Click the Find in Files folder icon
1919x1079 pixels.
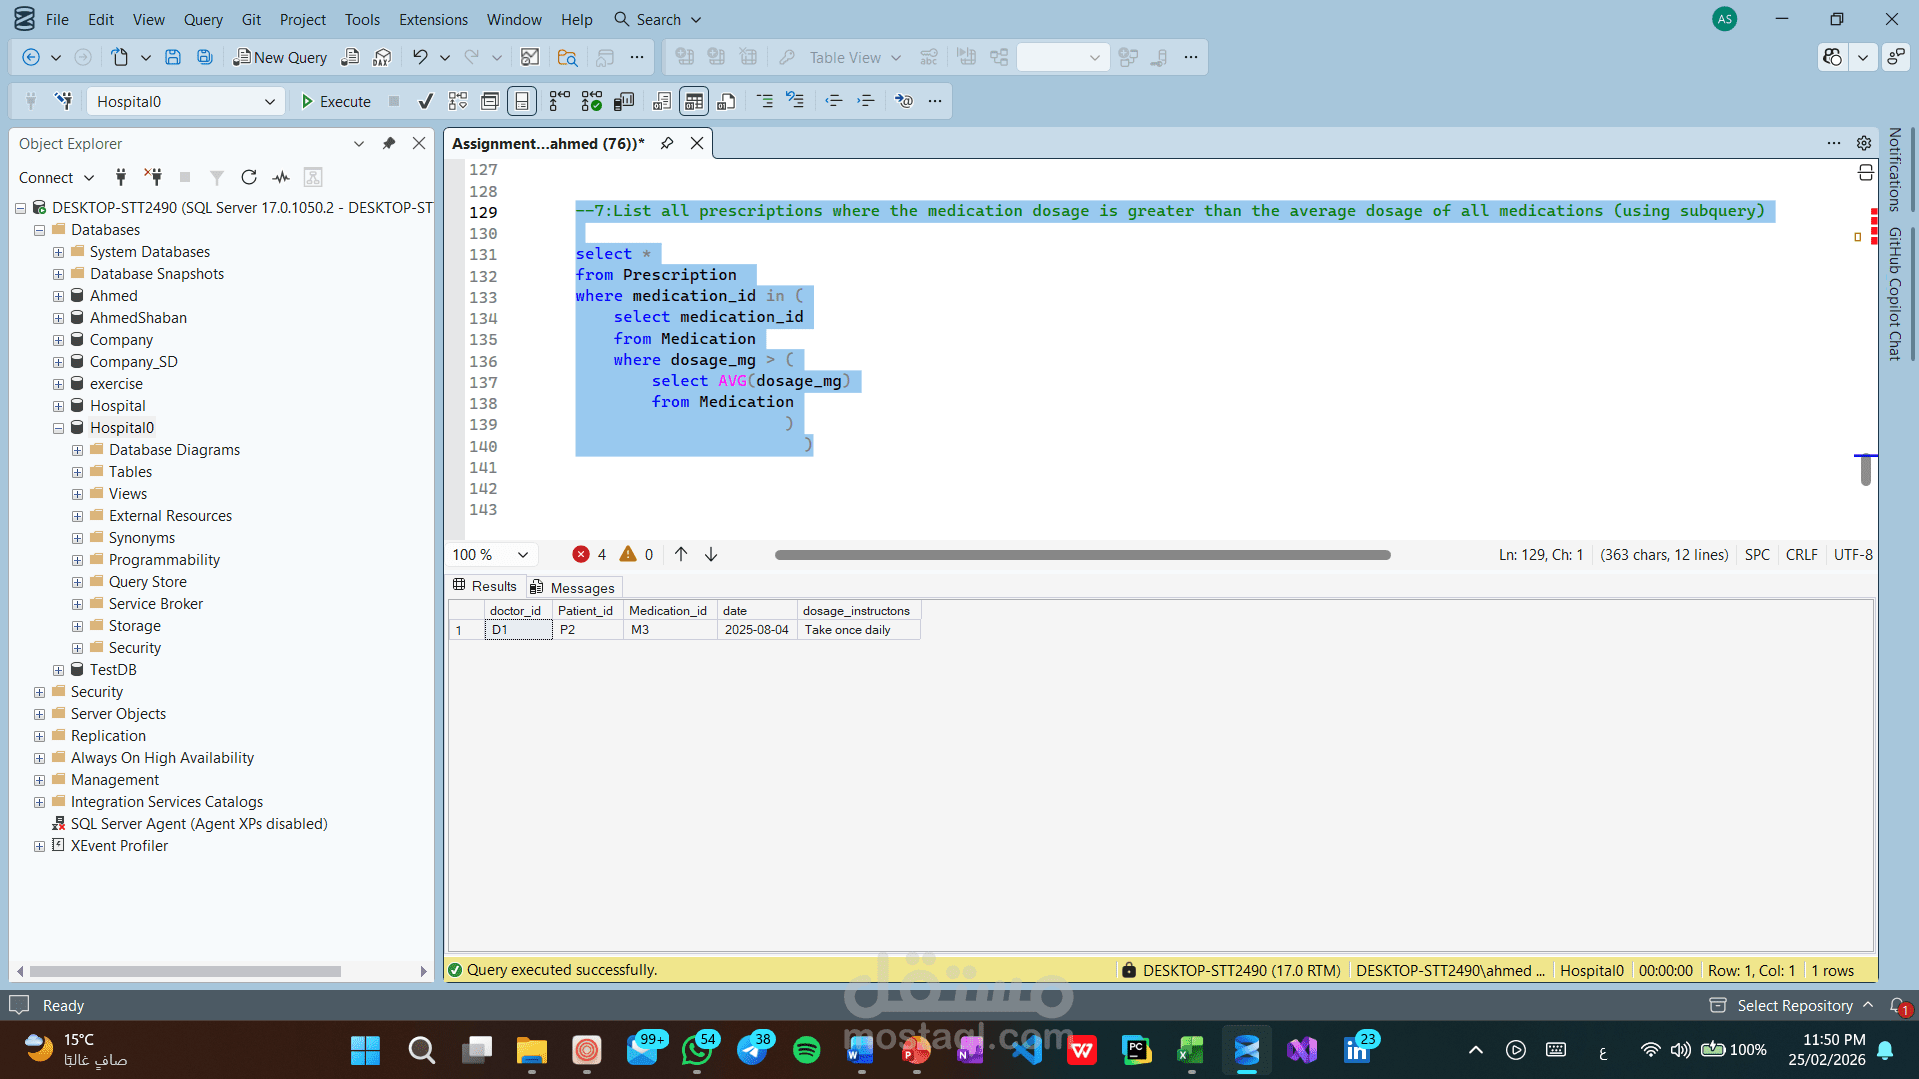pos(567,58)
